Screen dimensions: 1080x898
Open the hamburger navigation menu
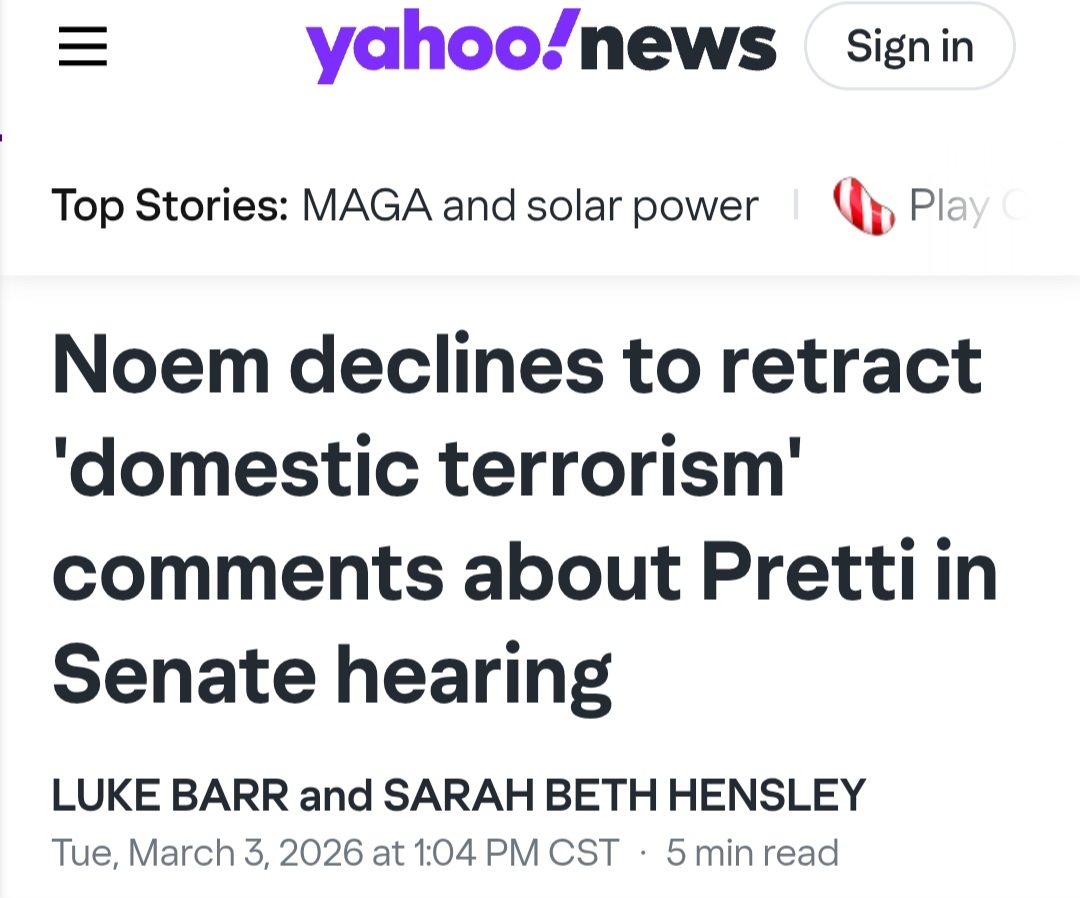click(x=82, y=46)
